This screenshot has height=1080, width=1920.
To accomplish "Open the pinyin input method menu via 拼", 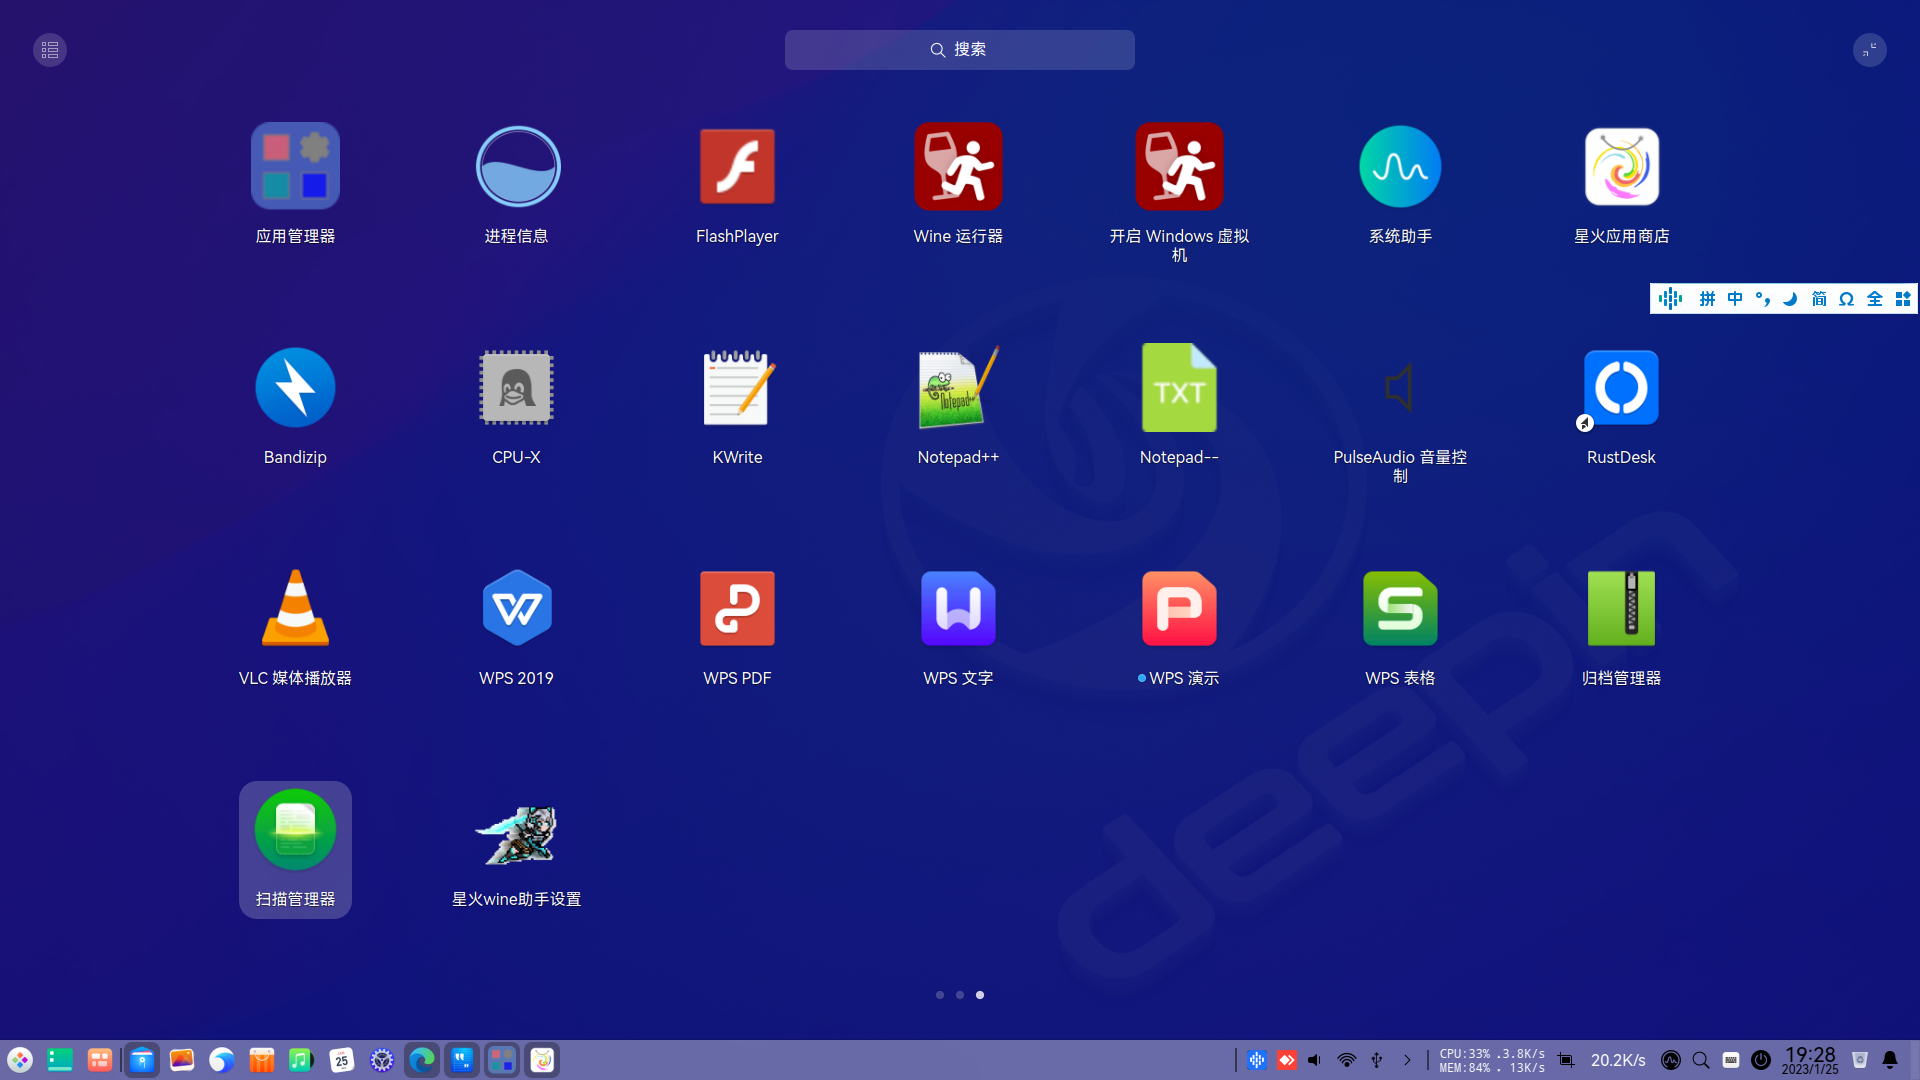I will click(x=1707, y=298).
